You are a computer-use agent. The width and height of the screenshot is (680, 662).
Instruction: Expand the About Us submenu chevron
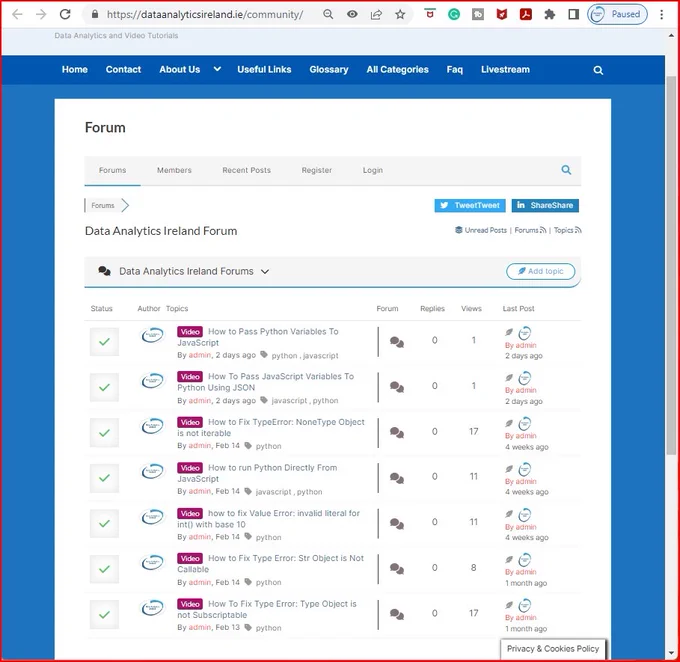coord(217,69)
